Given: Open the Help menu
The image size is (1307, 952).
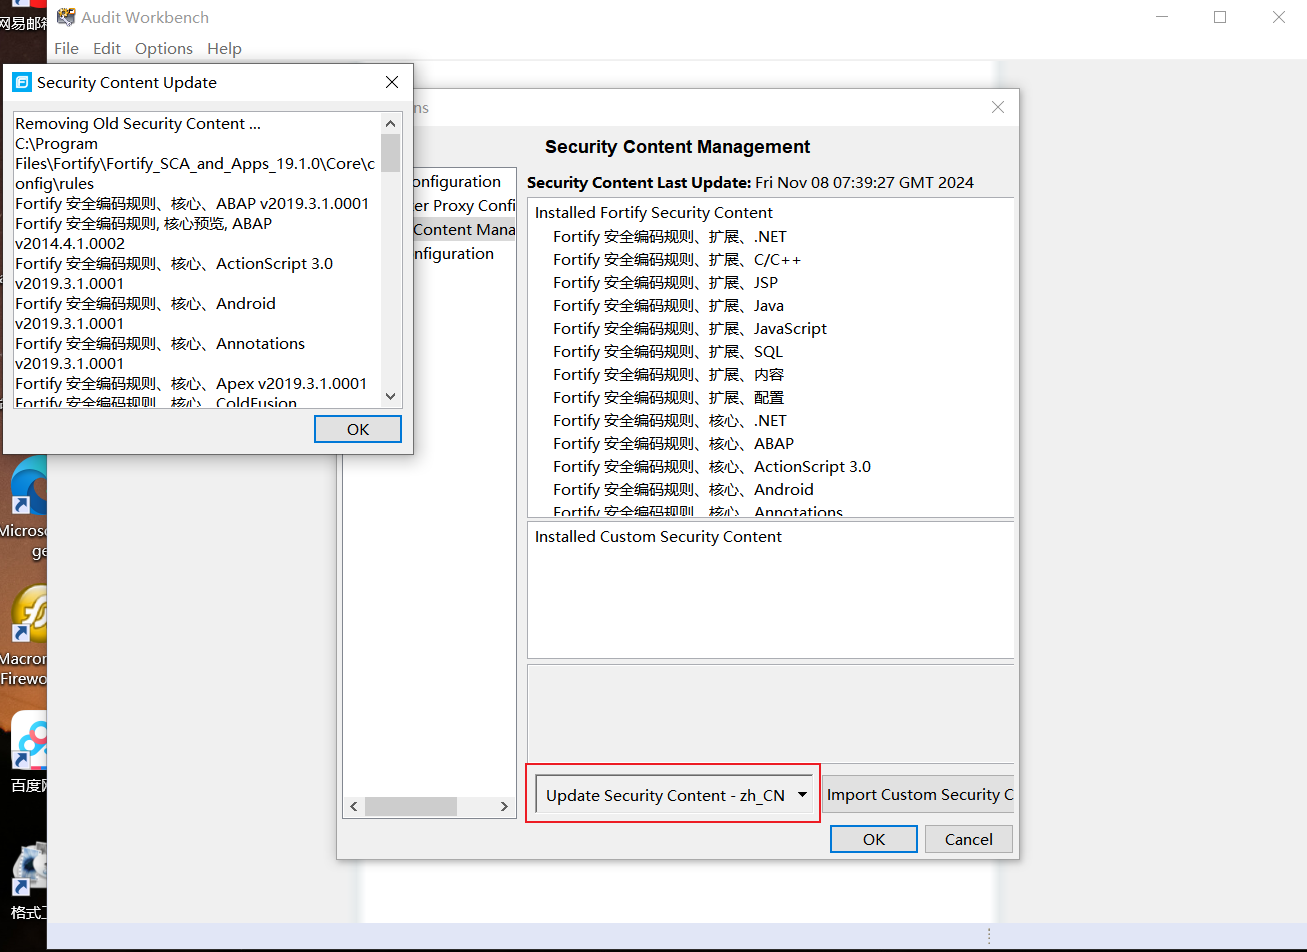Looking at the screenshot, I should 224,48.
